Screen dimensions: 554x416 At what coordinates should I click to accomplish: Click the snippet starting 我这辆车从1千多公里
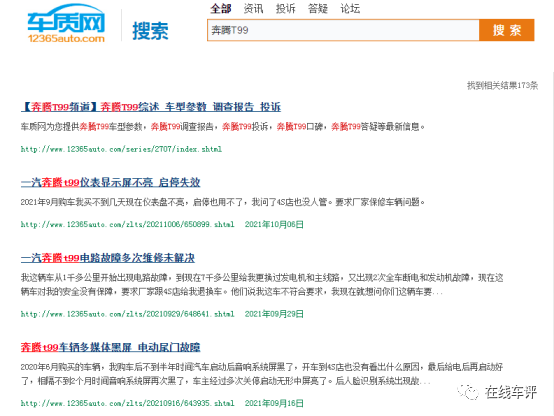pyautogui.click(x=262, y=285)
